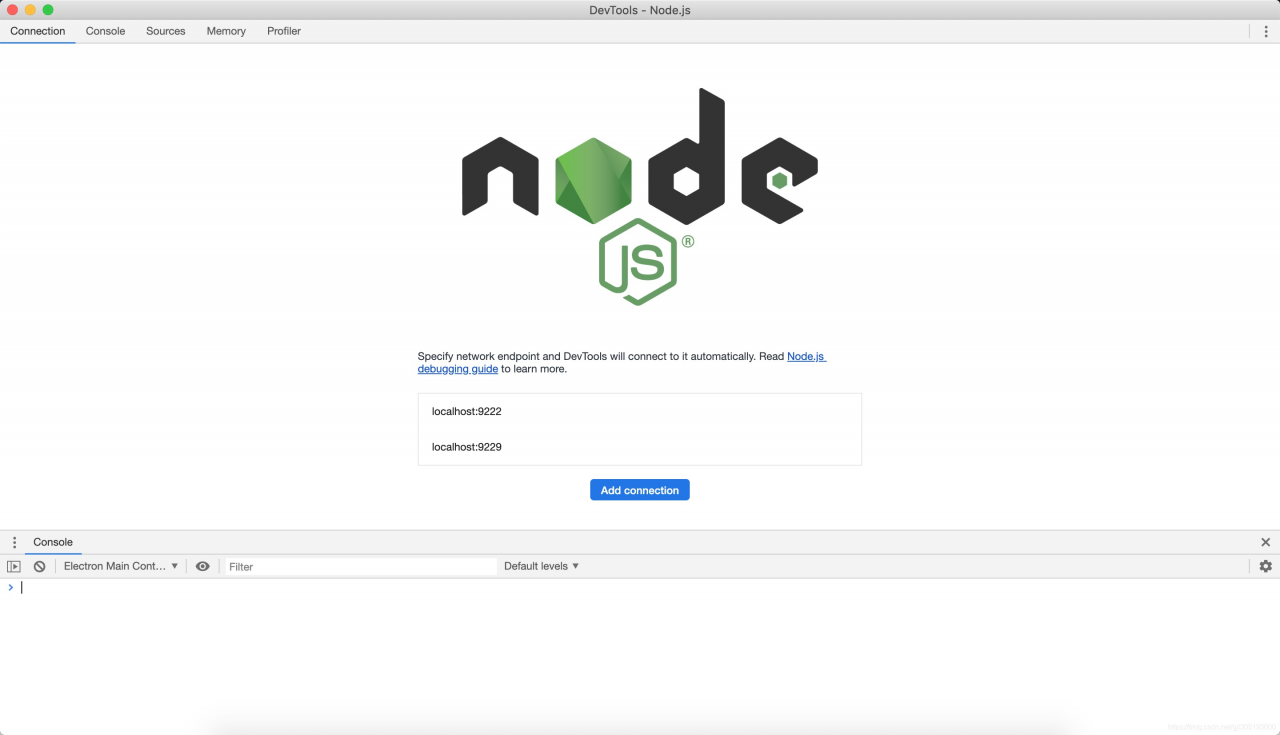Toggle the live expression eye icon

coord(203,566)
